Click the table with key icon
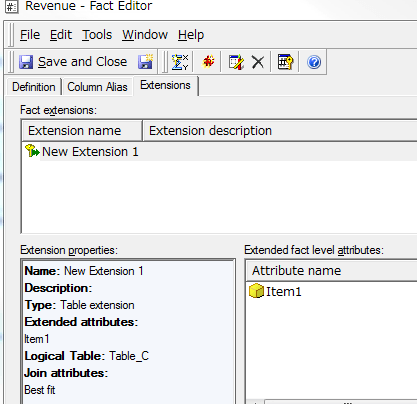 tap(285, 62)
